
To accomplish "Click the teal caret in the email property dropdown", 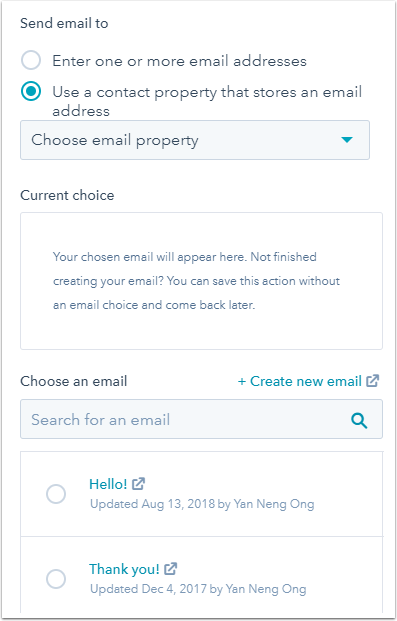I will 347,140.
